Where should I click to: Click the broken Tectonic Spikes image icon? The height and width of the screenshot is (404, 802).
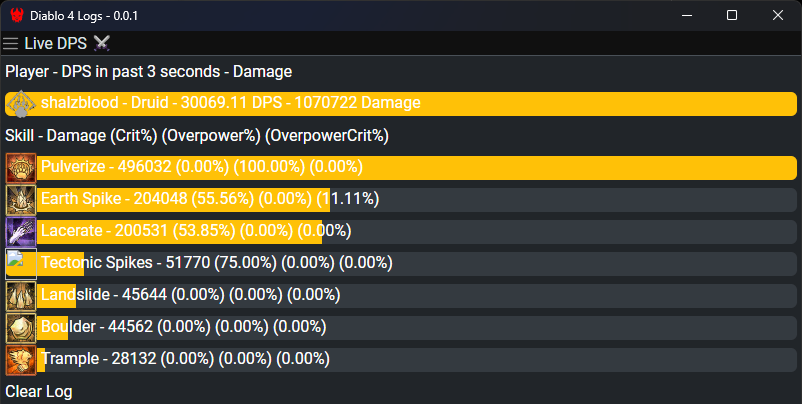click(x=21, y=264)
